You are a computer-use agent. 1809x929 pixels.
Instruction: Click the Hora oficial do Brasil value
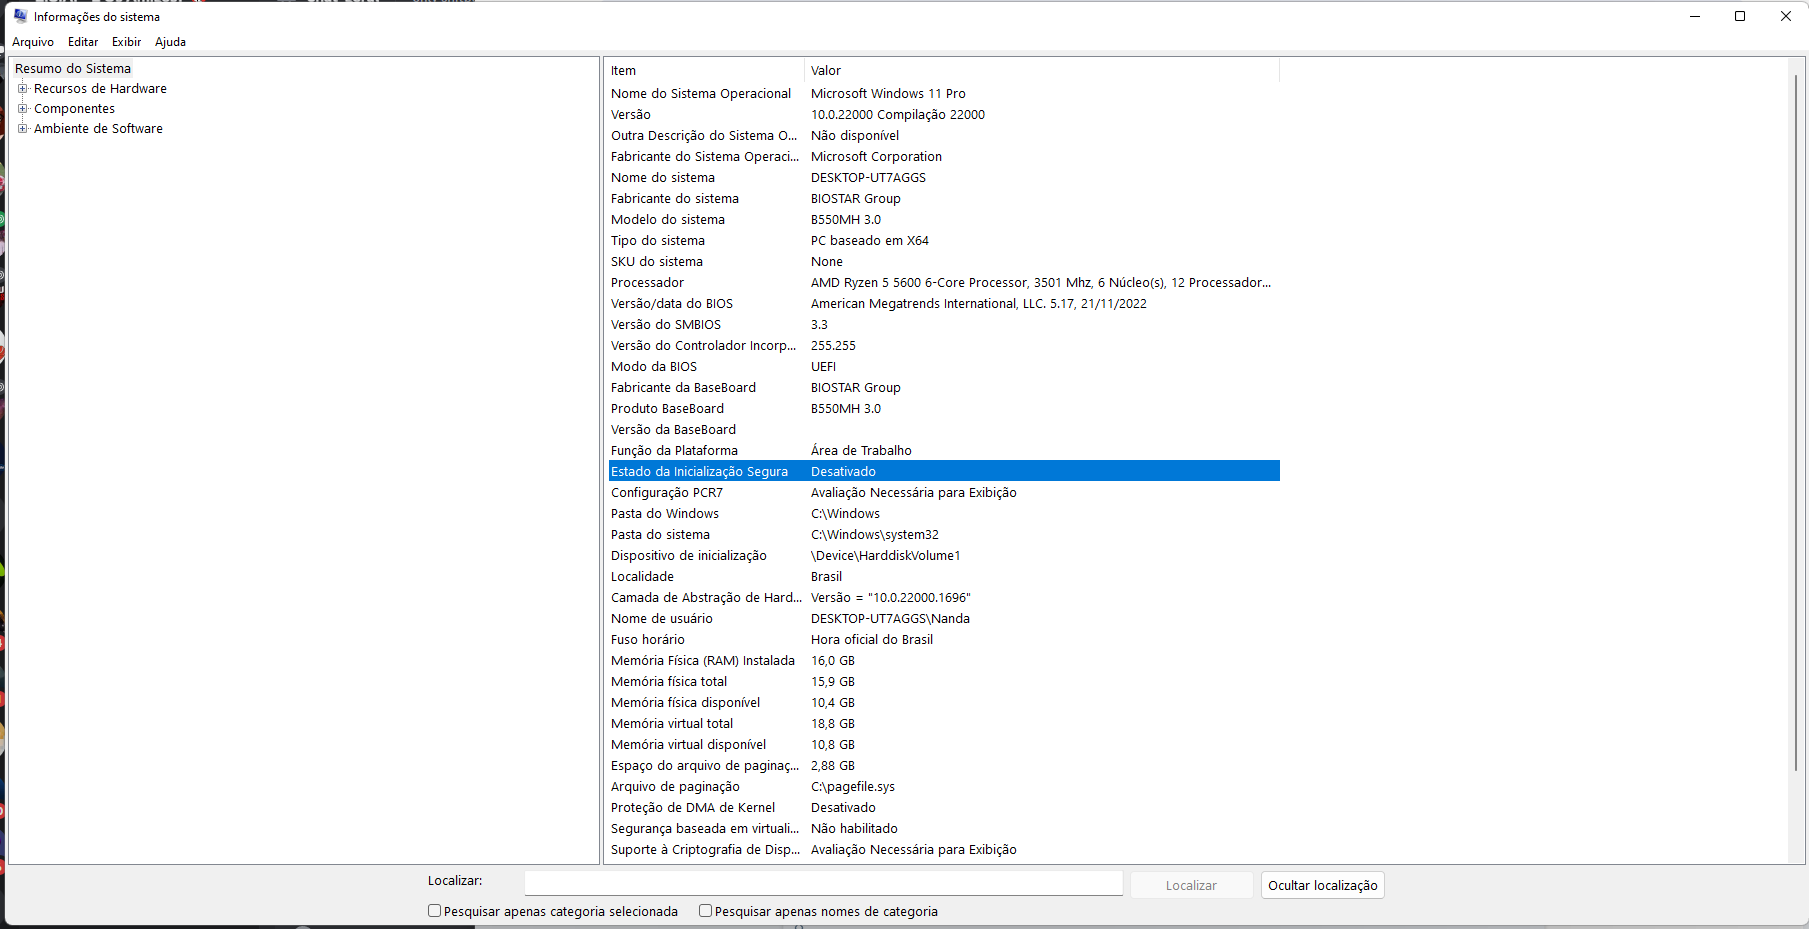point(872,640)
